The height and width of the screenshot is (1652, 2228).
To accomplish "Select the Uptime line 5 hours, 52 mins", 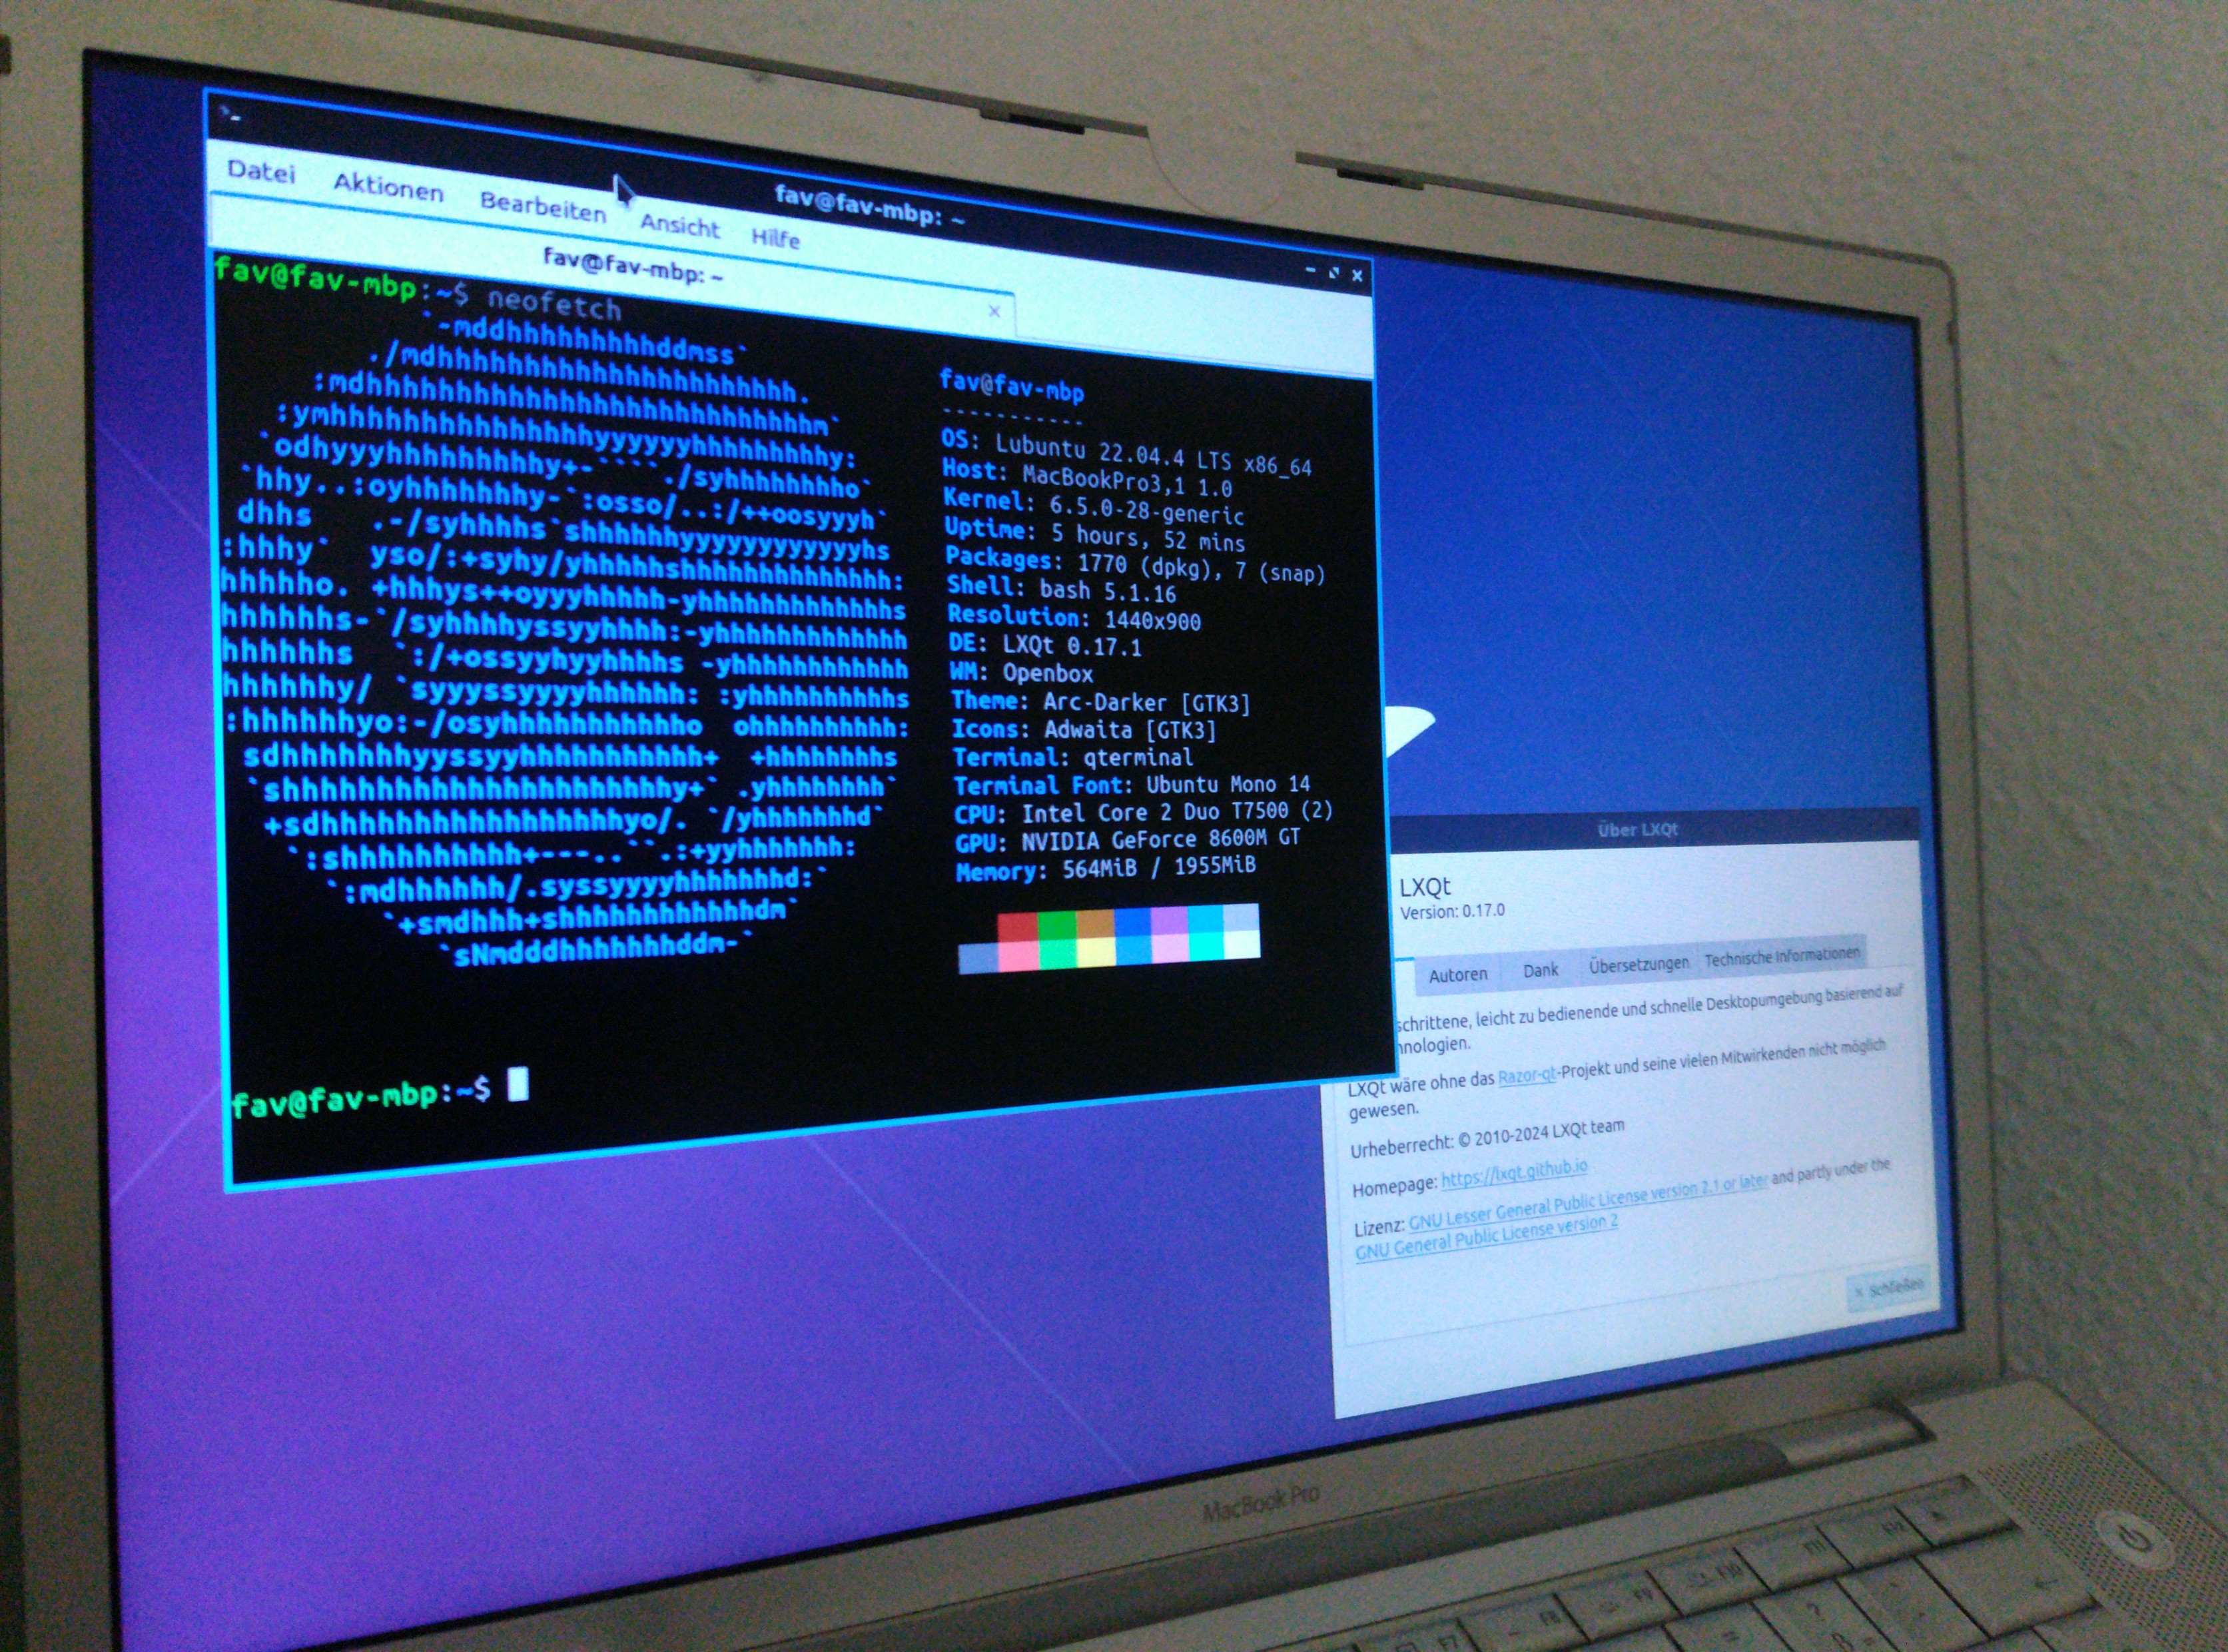I will coord(1095,536).
